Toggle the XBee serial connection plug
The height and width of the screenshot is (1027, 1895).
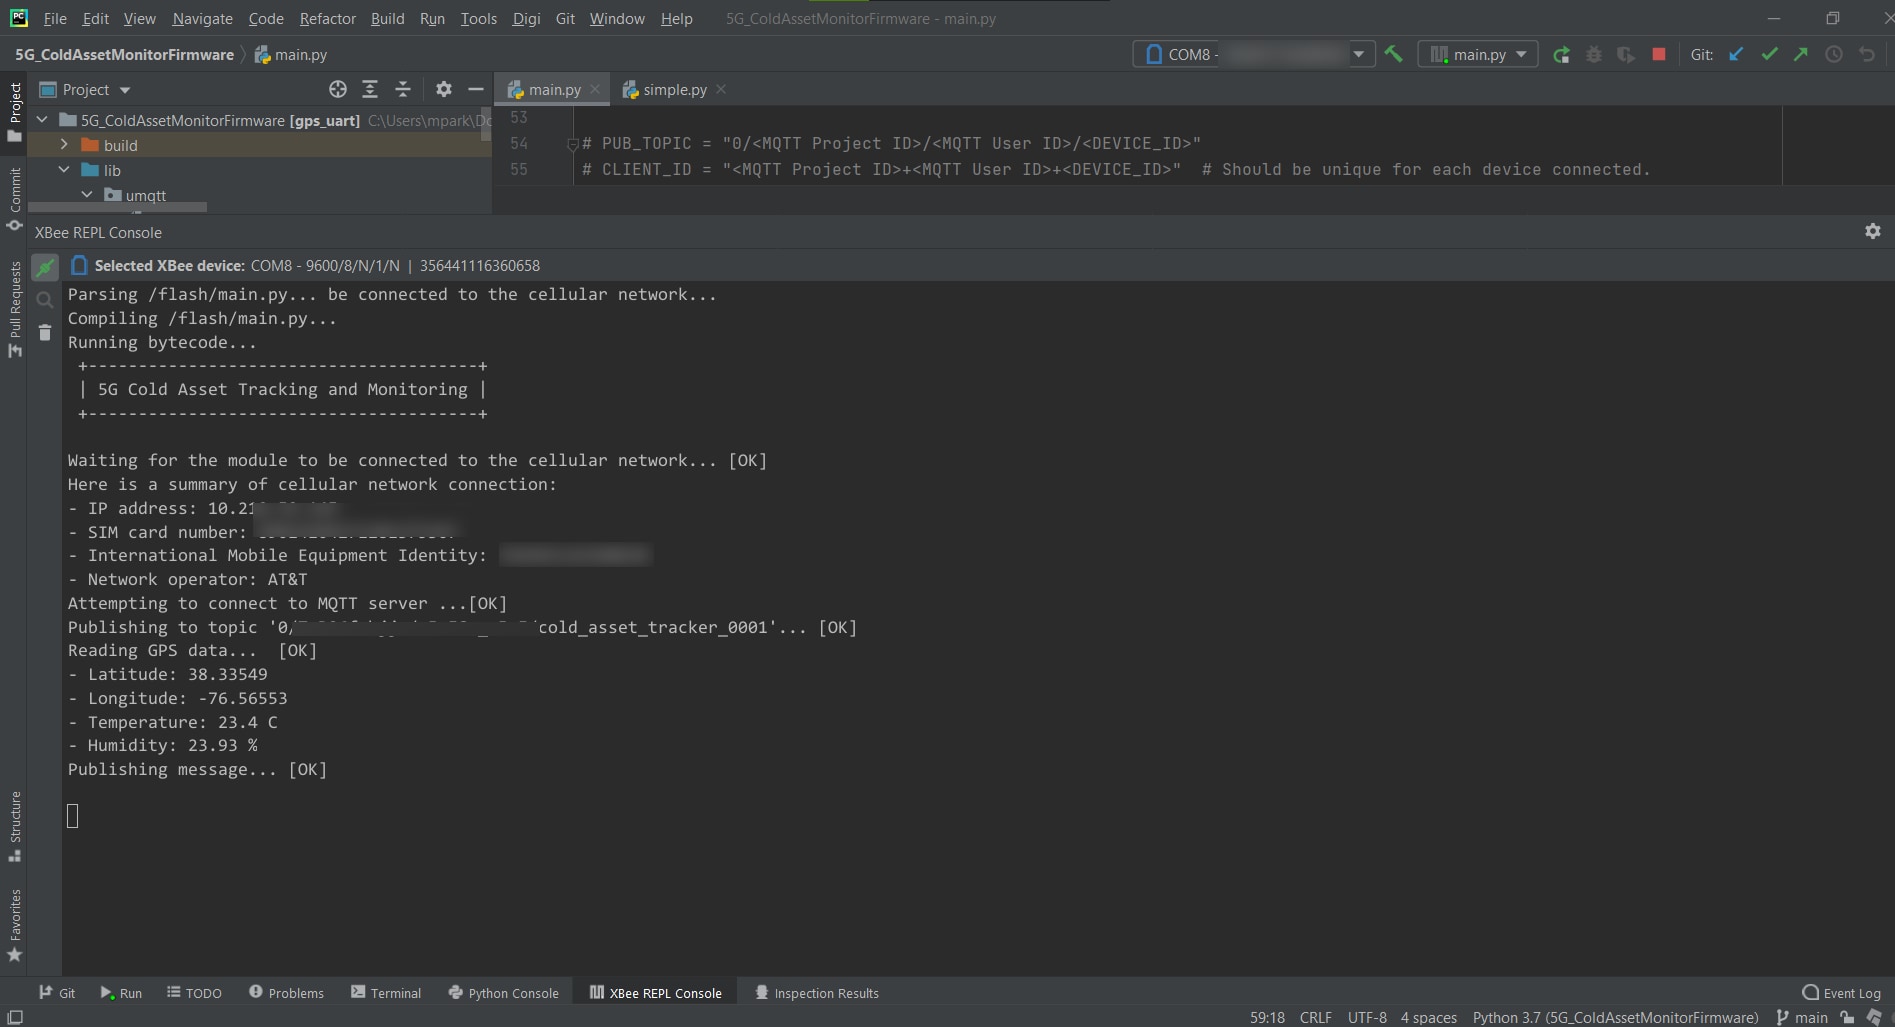(44, 266)
